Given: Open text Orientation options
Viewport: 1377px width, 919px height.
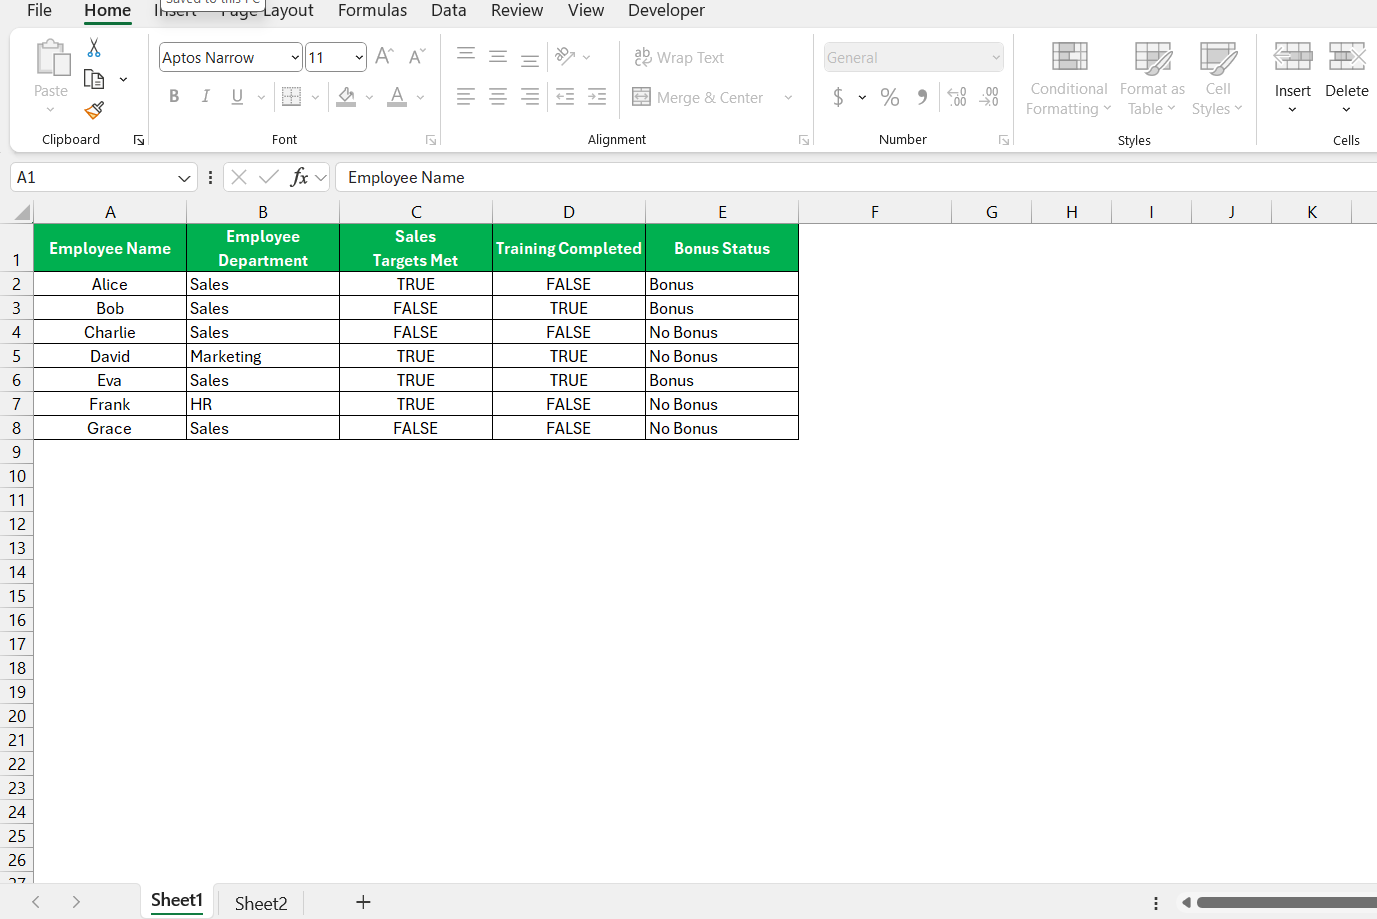Looking at the screenshot, I should point(566,56).
